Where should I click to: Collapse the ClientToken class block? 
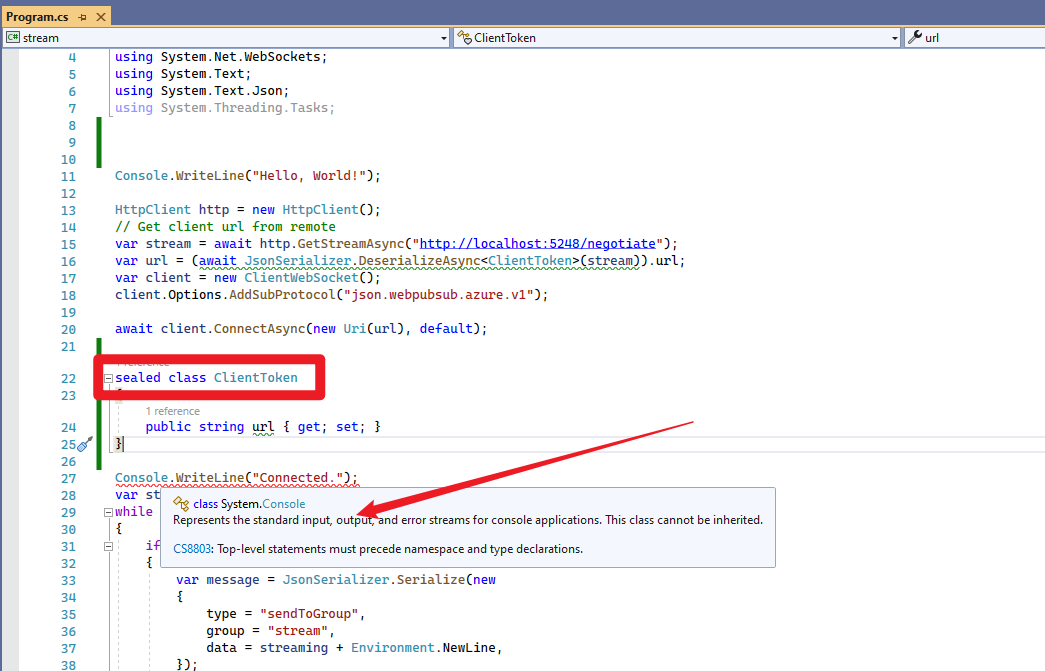tap(108, 378)
